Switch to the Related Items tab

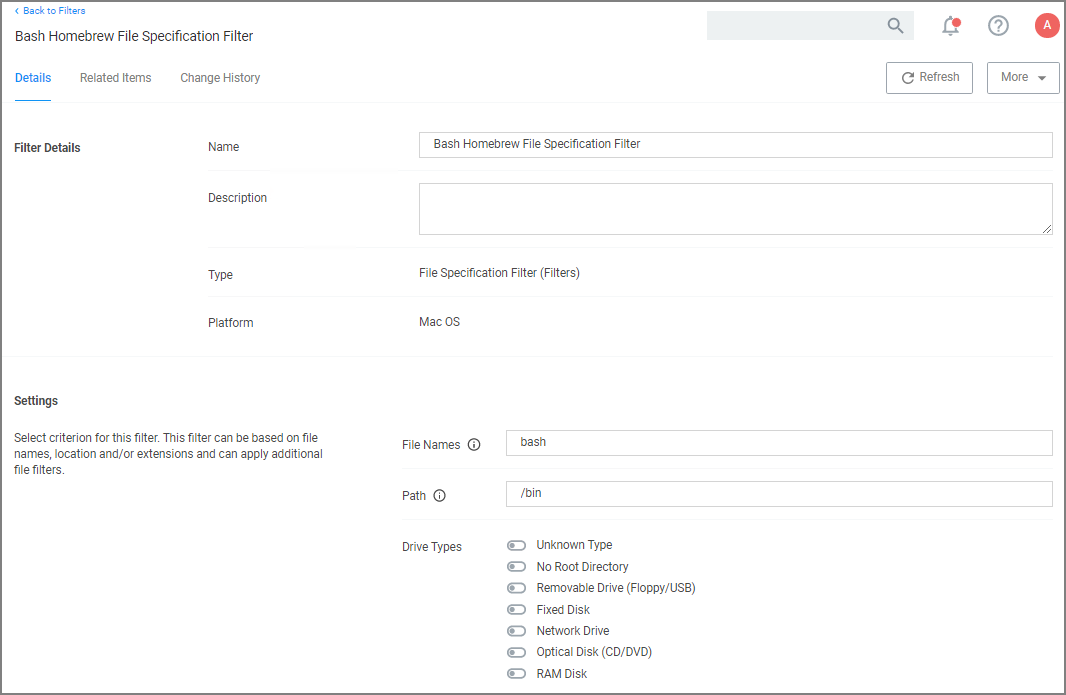click(116, 78)
